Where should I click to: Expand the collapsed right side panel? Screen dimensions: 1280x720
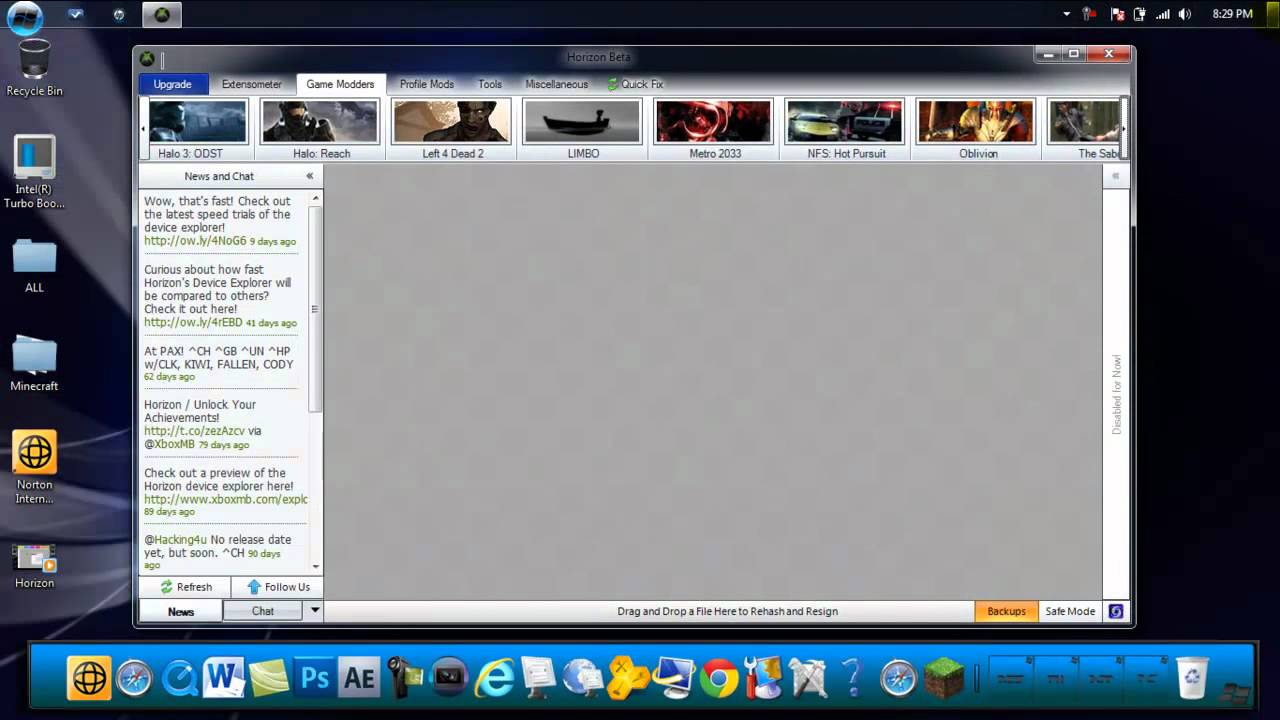click(1115, 176)
